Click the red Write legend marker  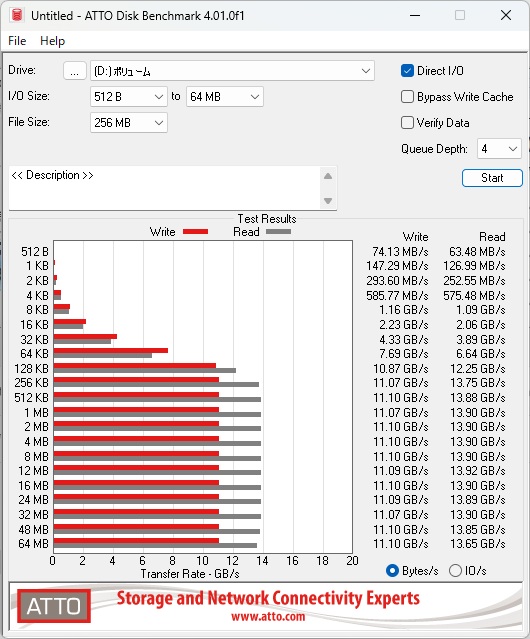196,231
